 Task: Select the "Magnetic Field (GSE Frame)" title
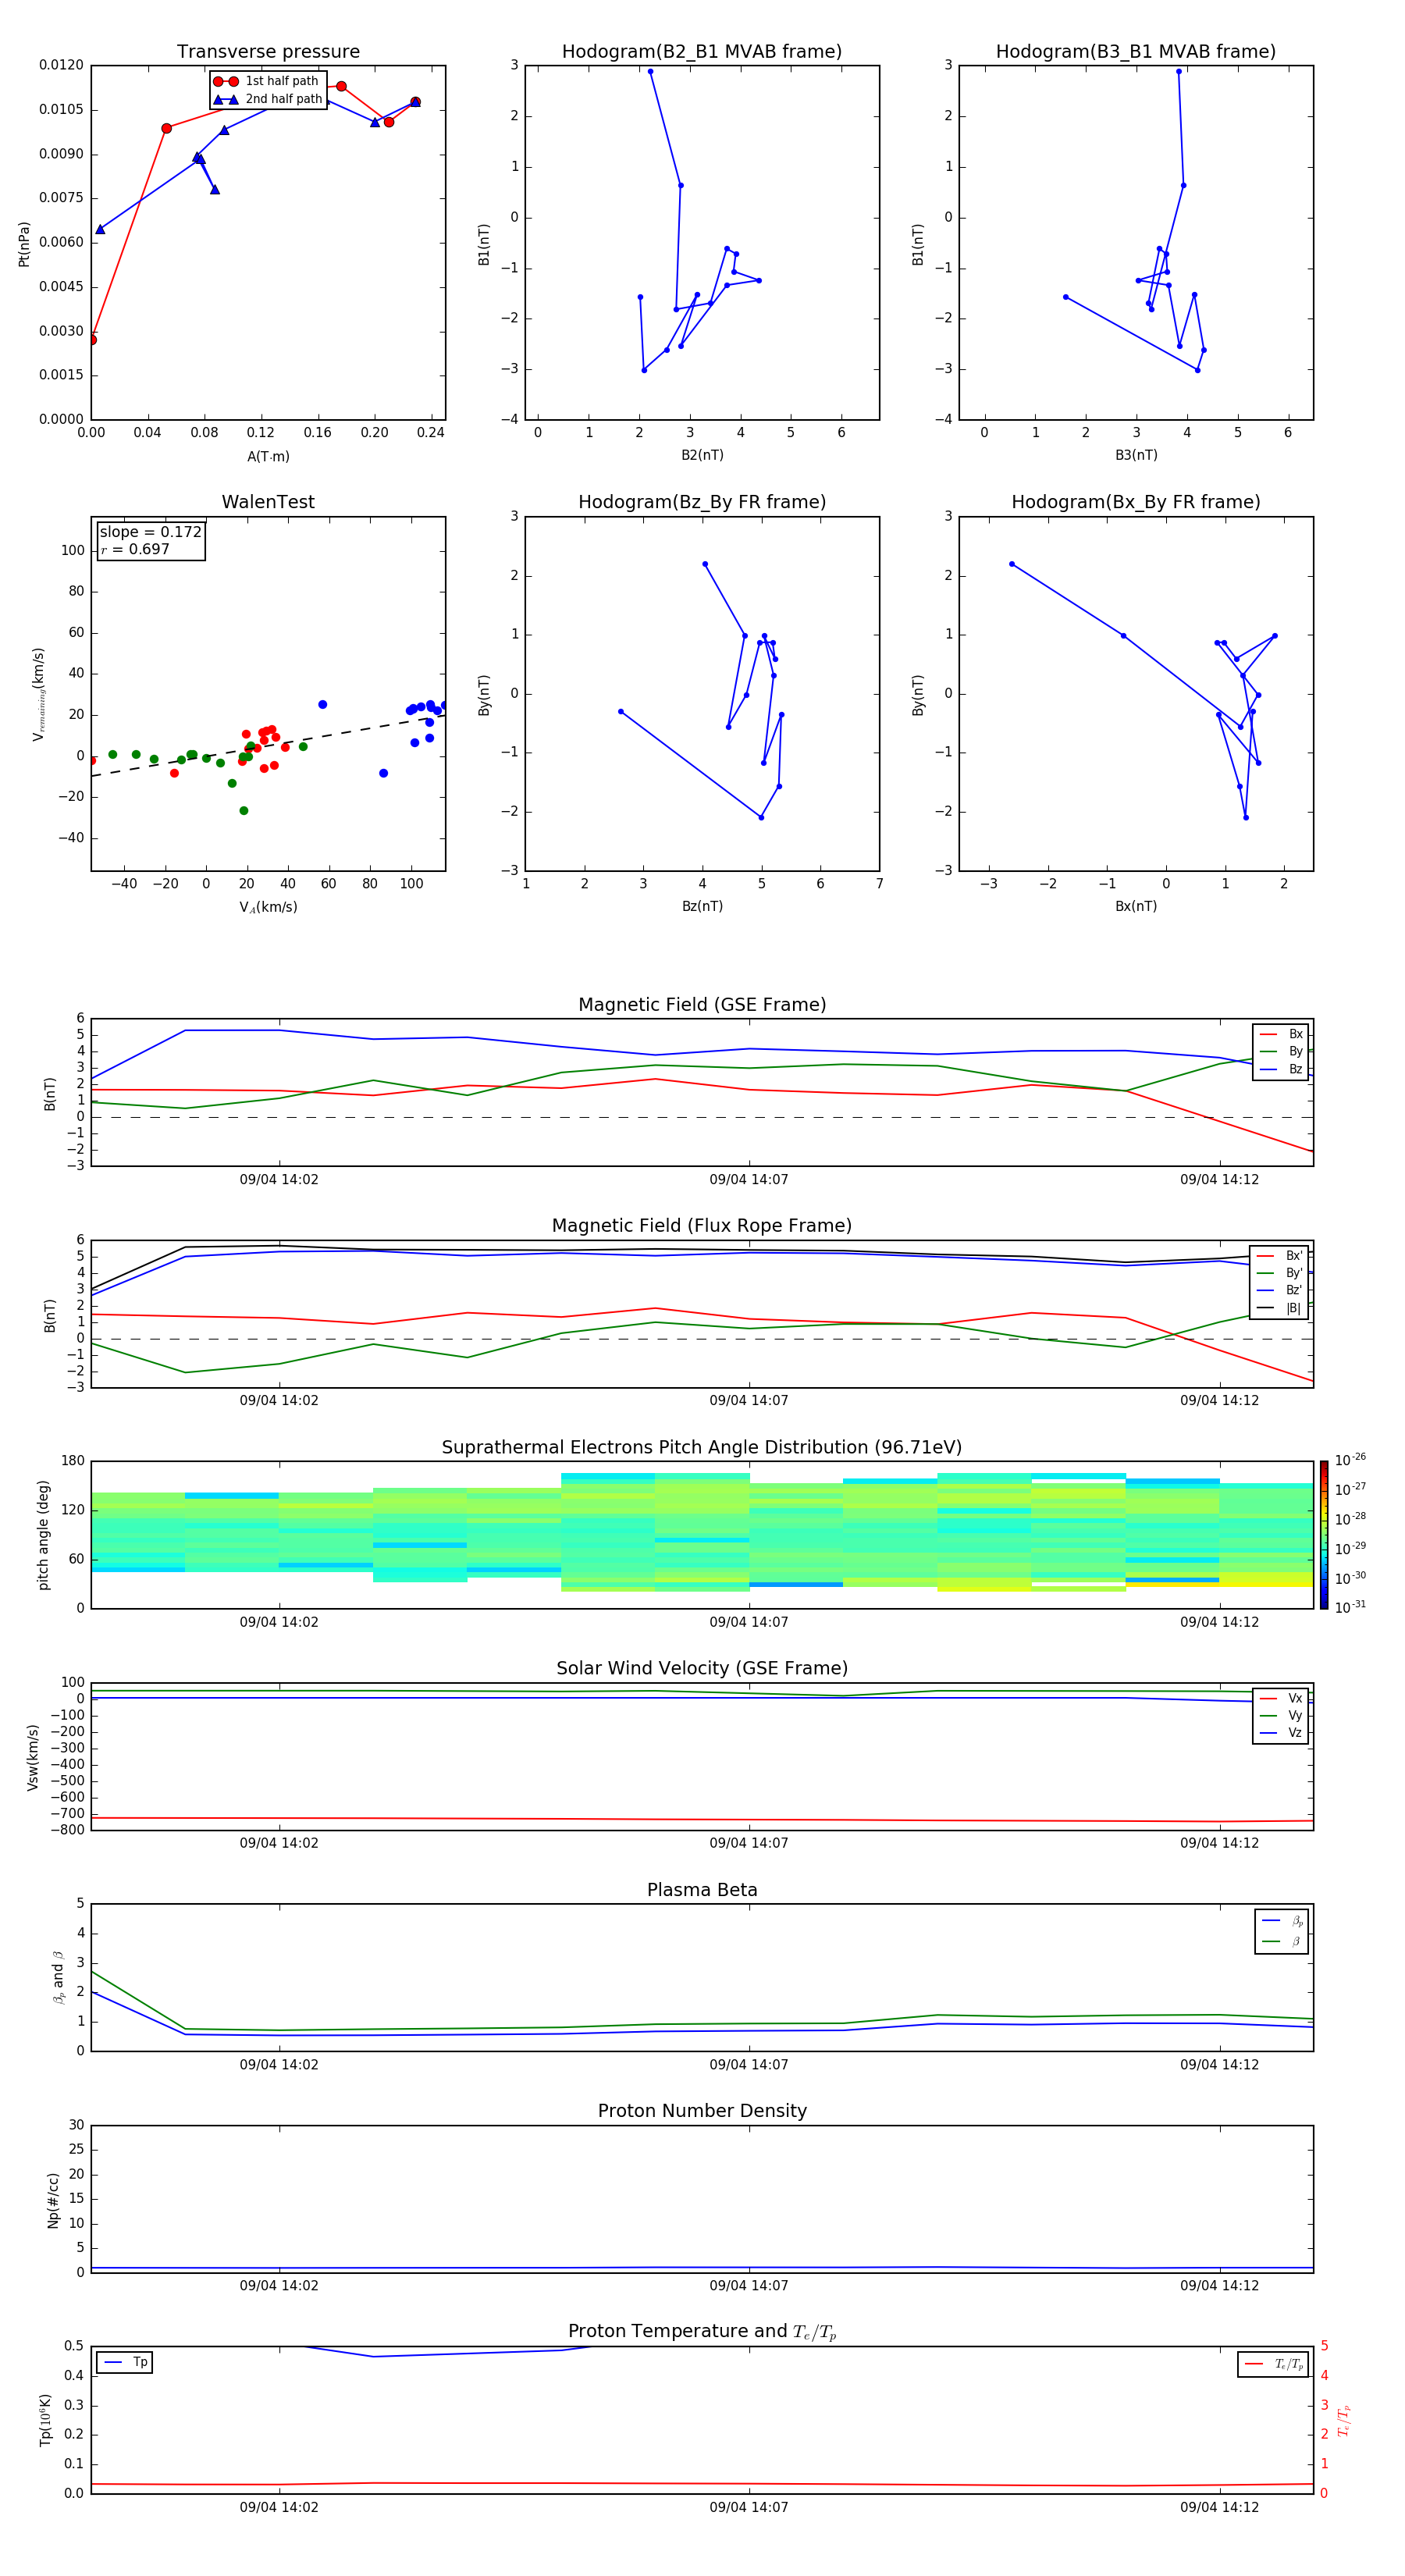point(702,1005)
